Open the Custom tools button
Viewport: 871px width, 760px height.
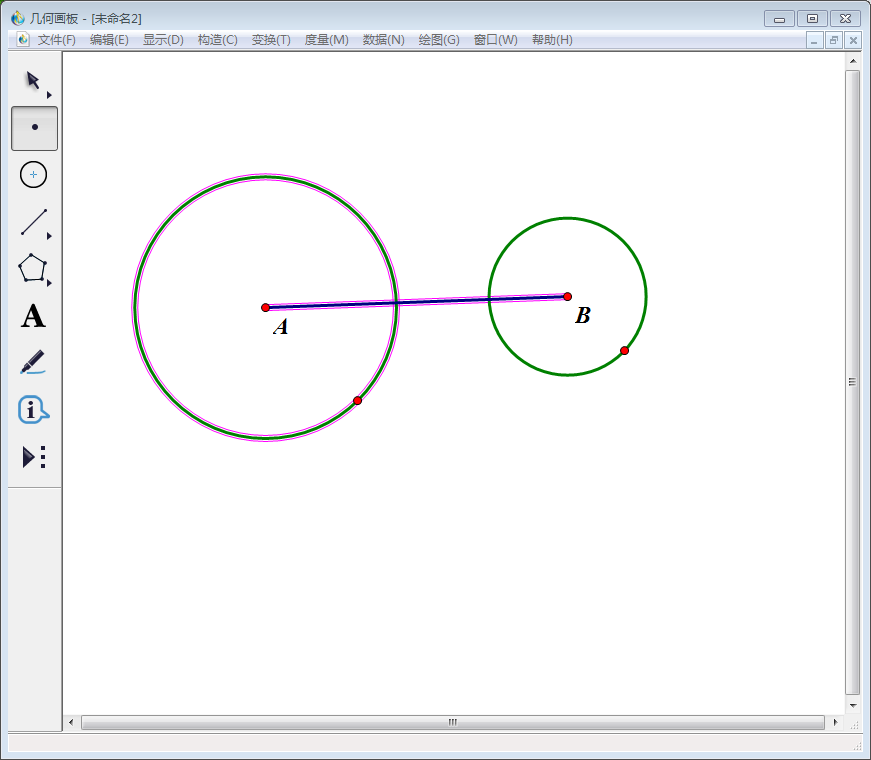(x=34, y=457)
